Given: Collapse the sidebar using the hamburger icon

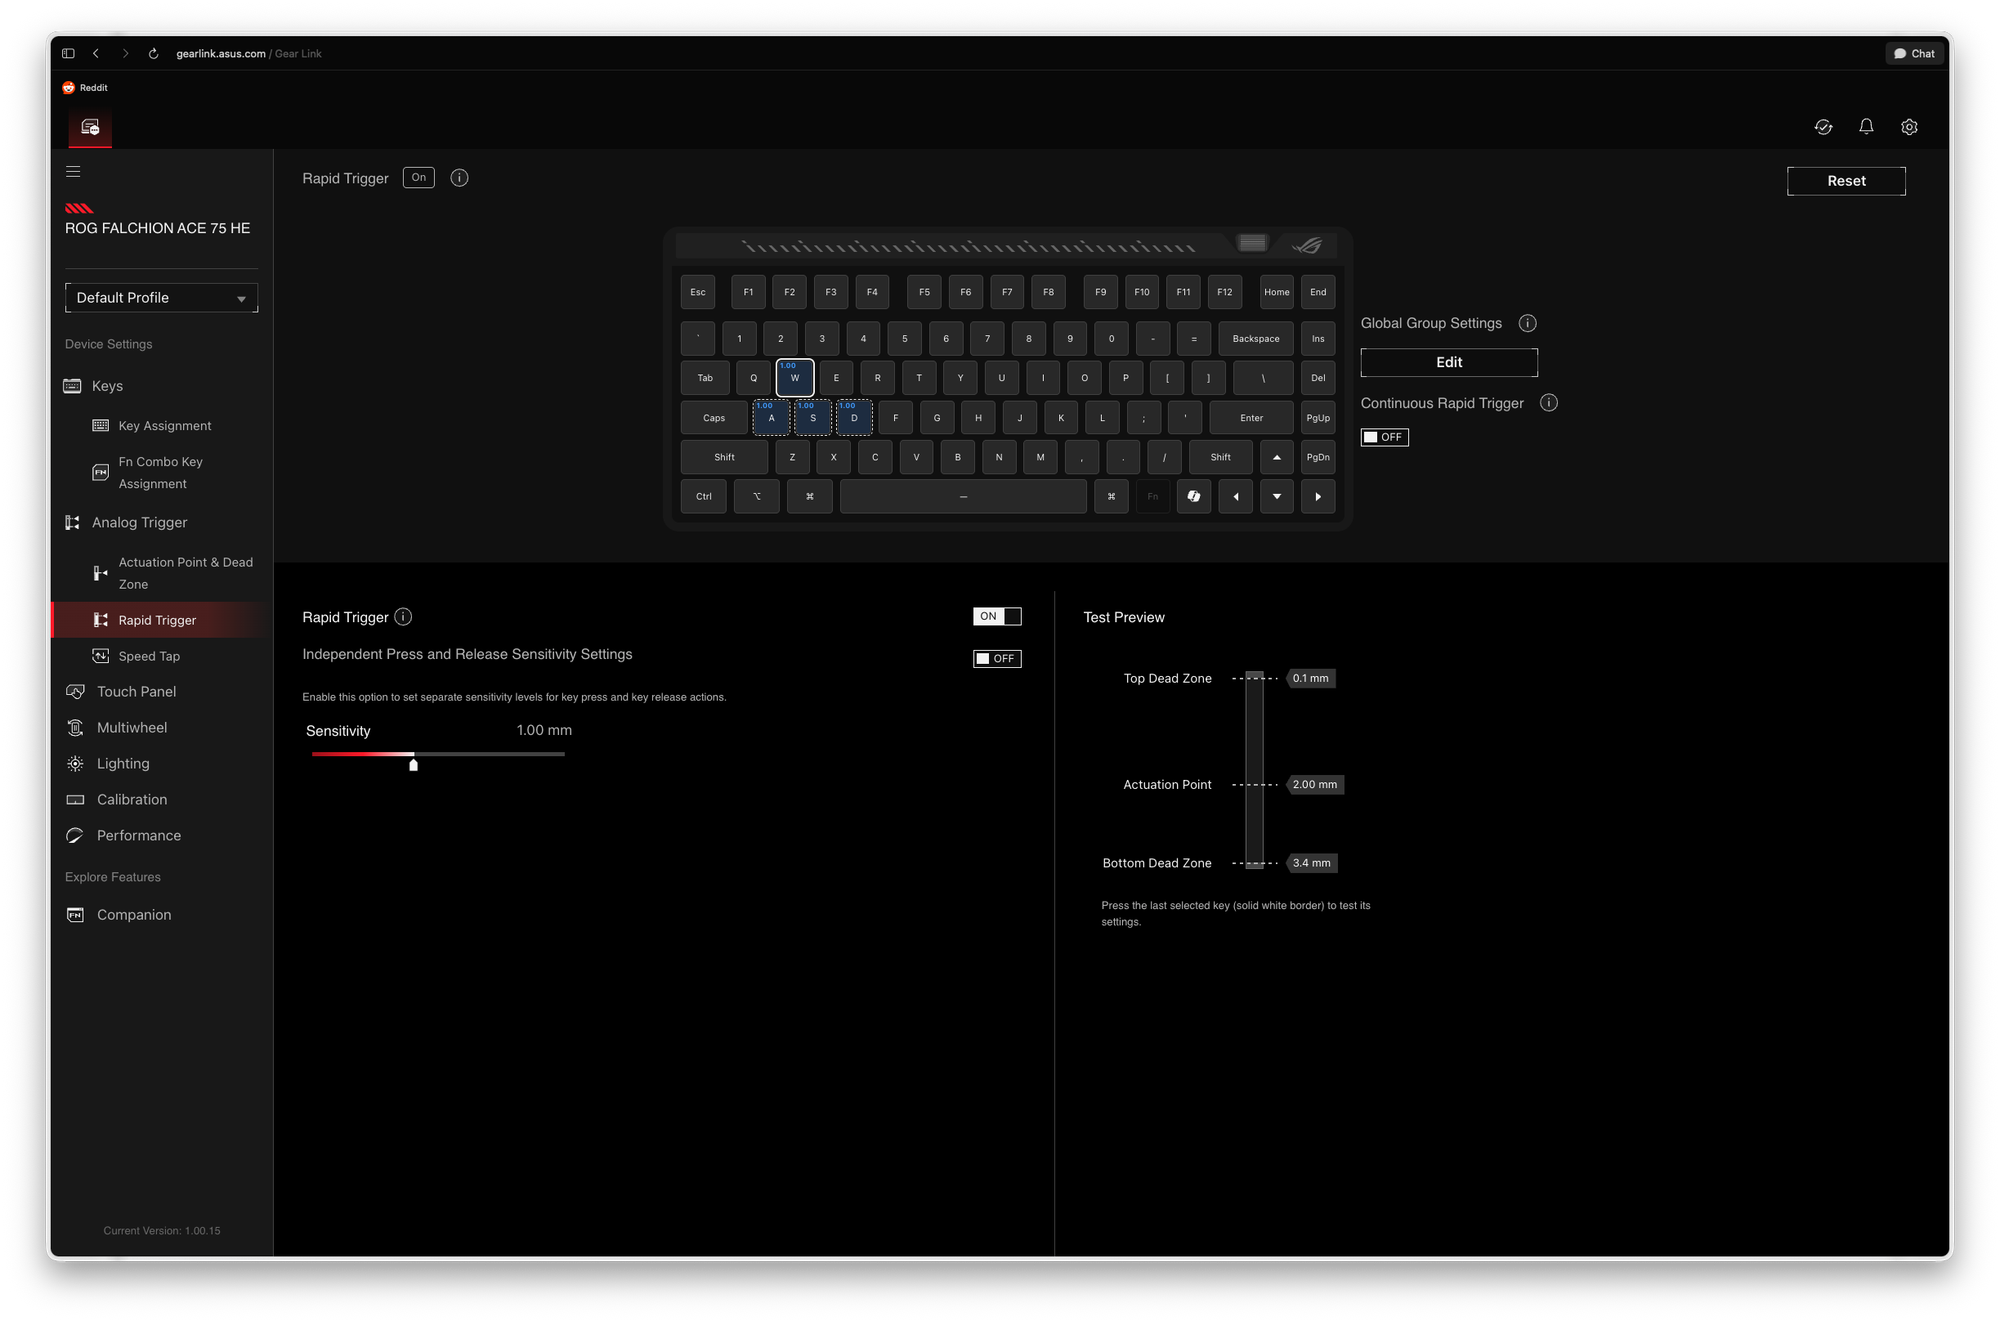Looking at the screenshot, I should [x=73, y=171].
